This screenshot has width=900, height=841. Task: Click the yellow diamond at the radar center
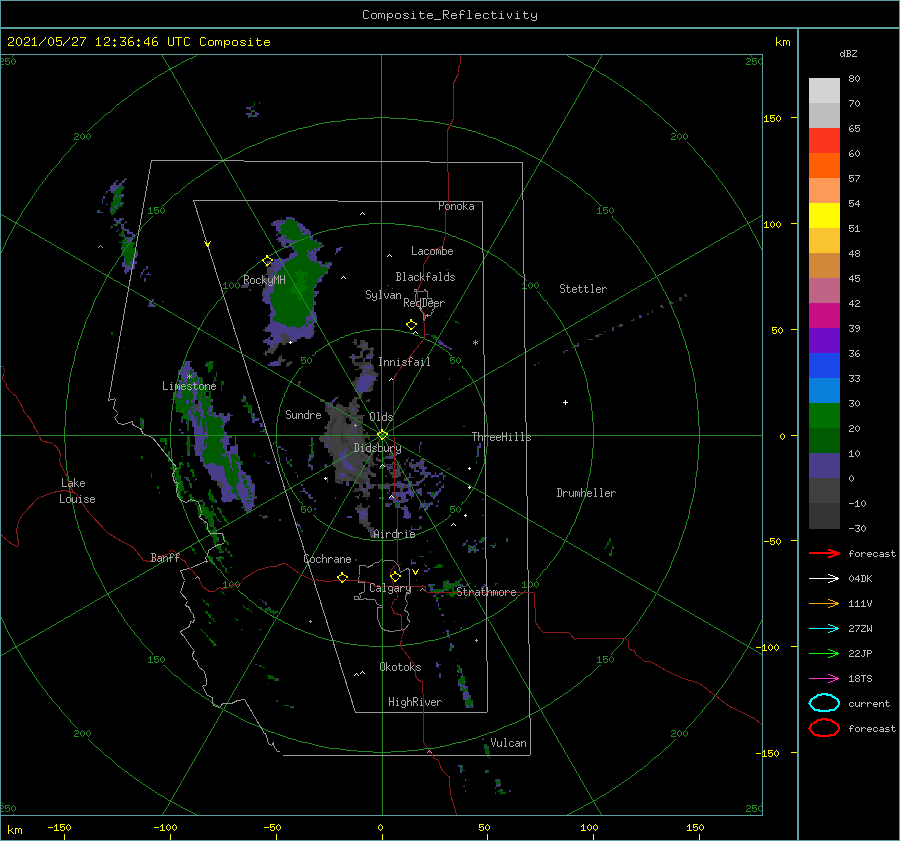(x=382, y=435)
